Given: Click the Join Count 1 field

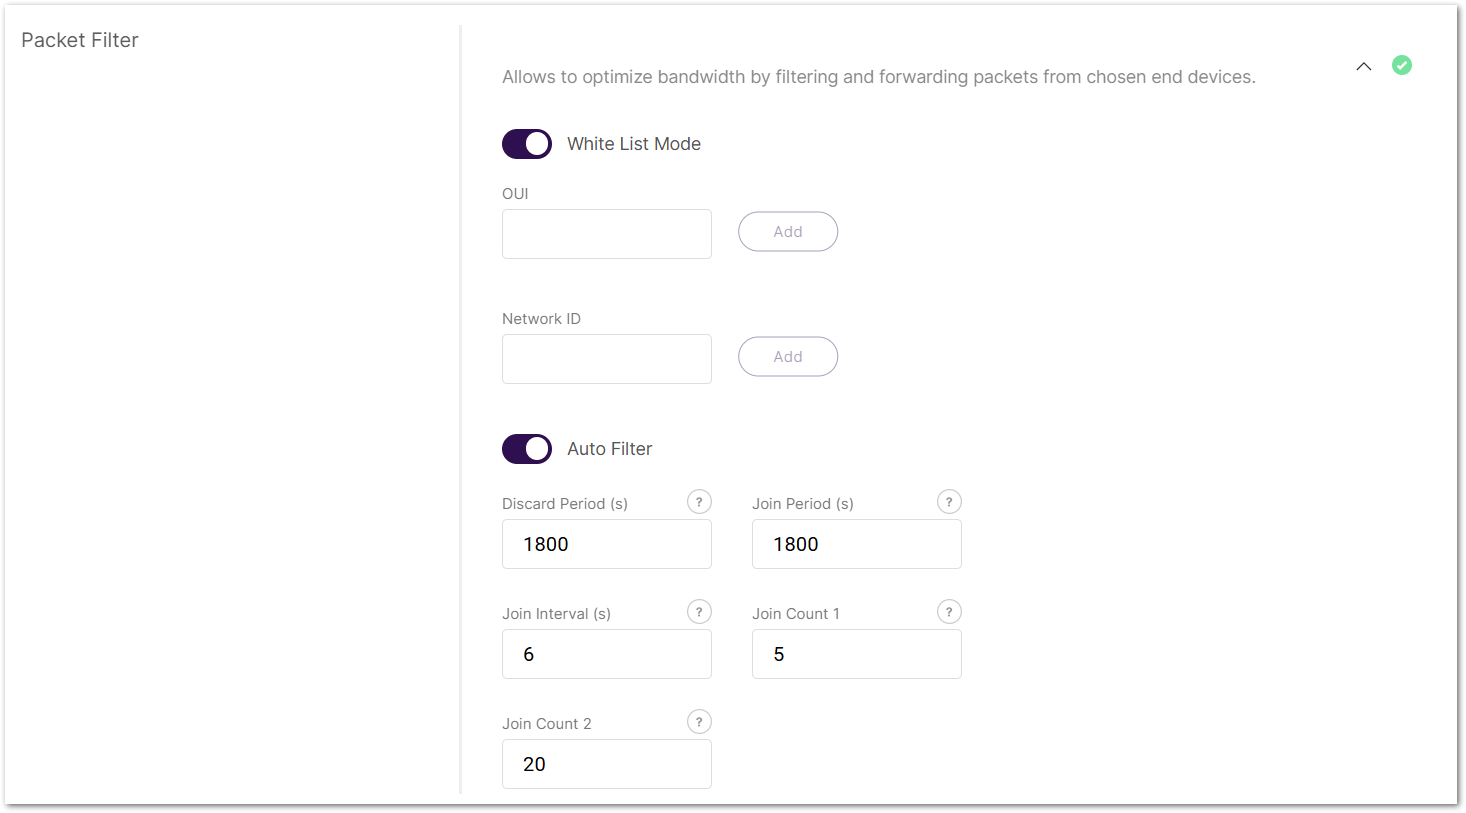Looking at the screenshot, I should (857, 654).
